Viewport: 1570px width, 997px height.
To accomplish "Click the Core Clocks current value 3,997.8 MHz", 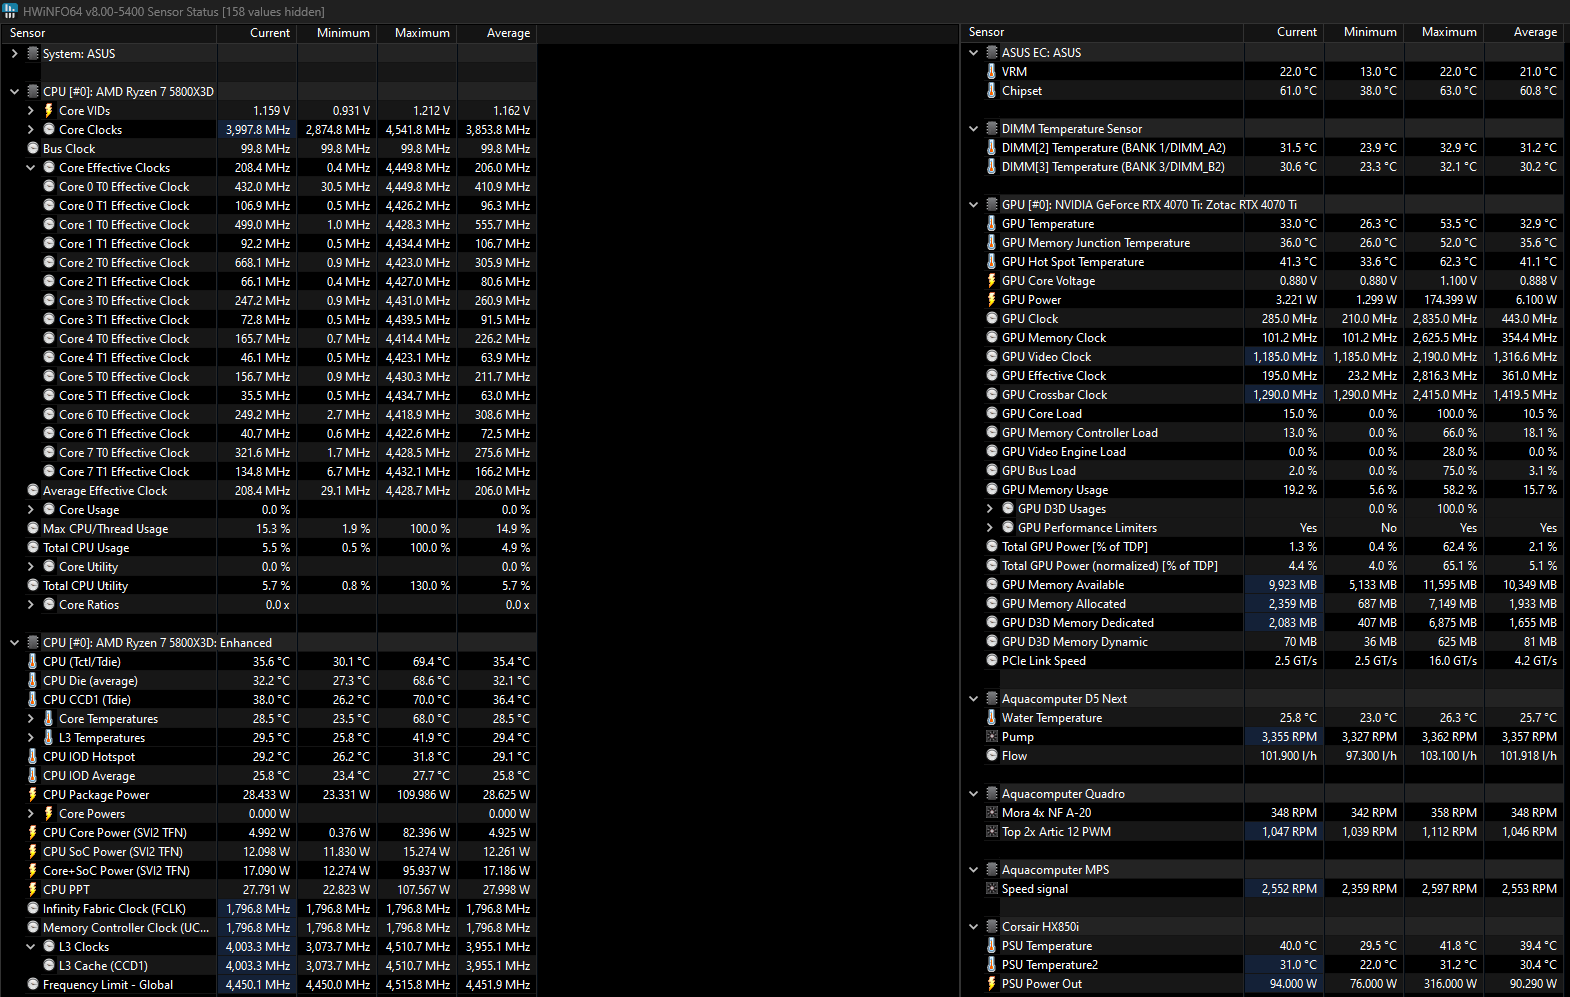I will (x=257, y=129).
